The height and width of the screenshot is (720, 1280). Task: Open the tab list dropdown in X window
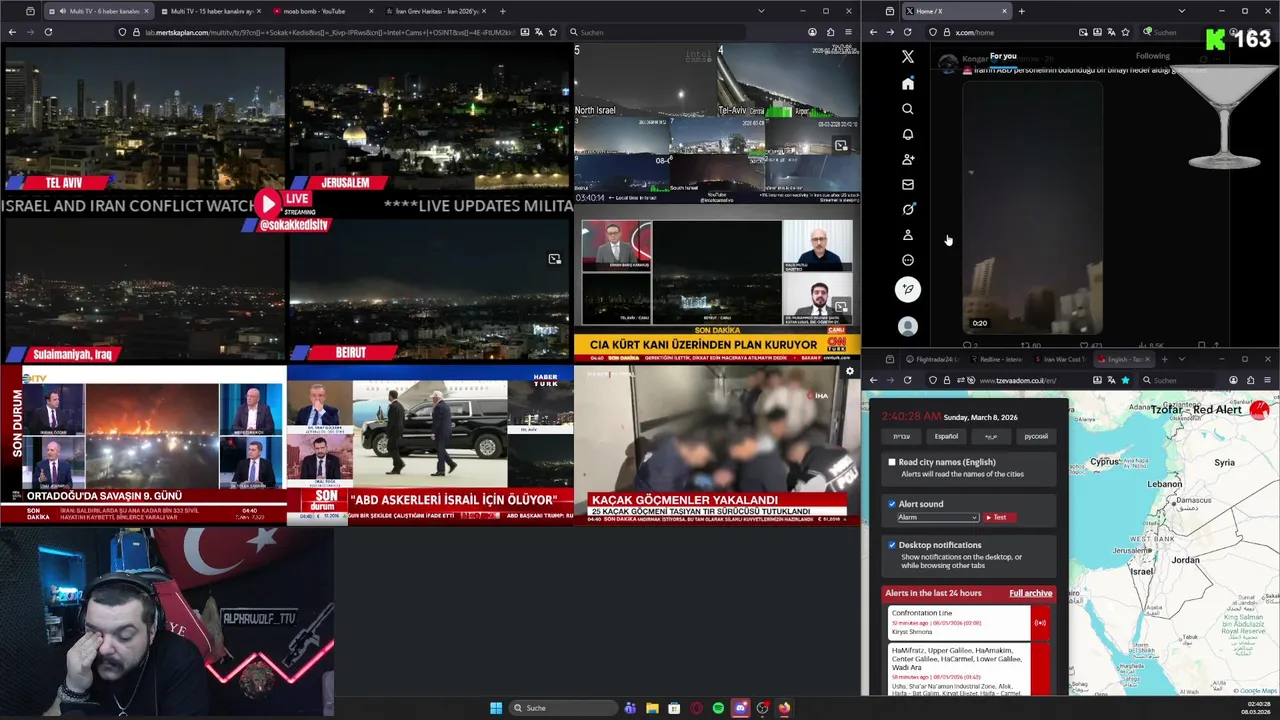[1181, 11]
